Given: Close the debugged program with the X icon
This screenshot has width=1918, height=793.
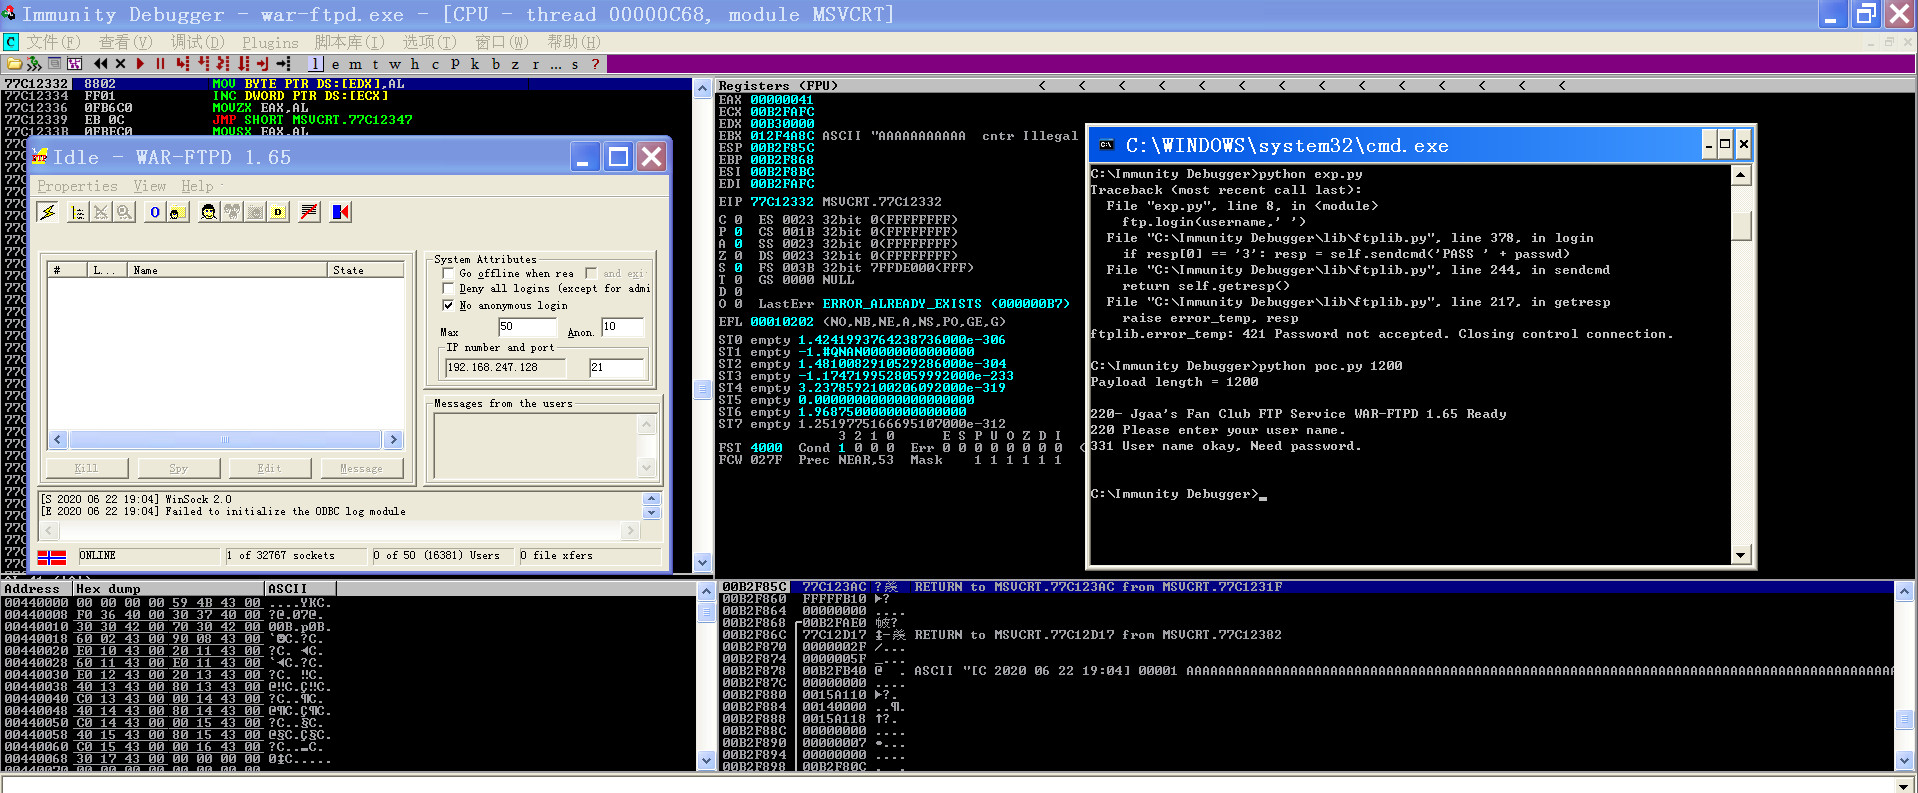Looking at the screenshot, I should click(120, 64).
